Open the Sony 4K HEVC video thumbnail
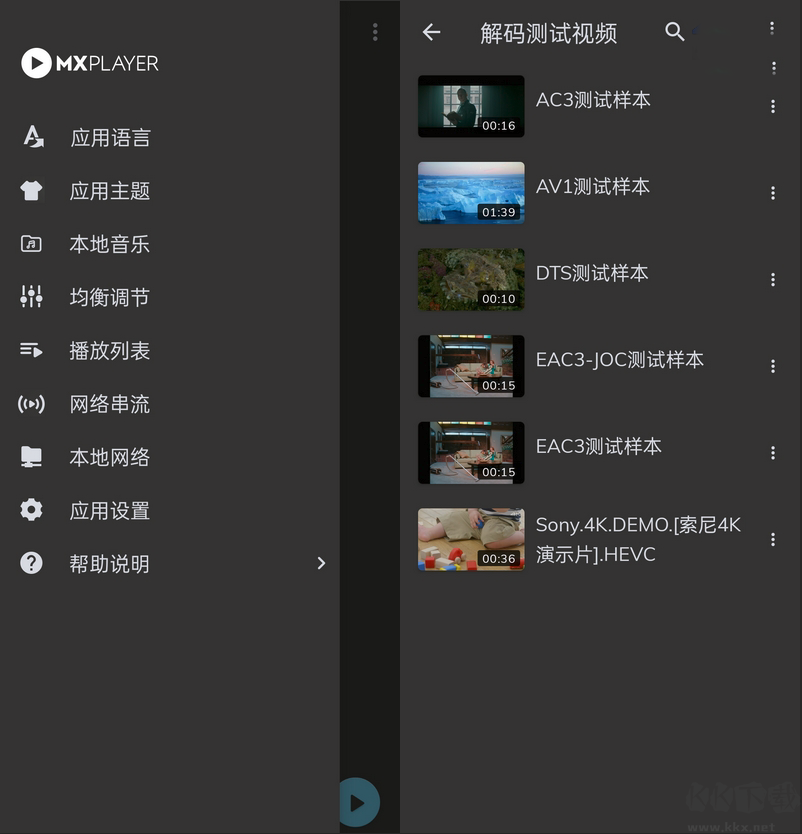The height and width of the screenshot is (834, 802). tap(470, 539)
